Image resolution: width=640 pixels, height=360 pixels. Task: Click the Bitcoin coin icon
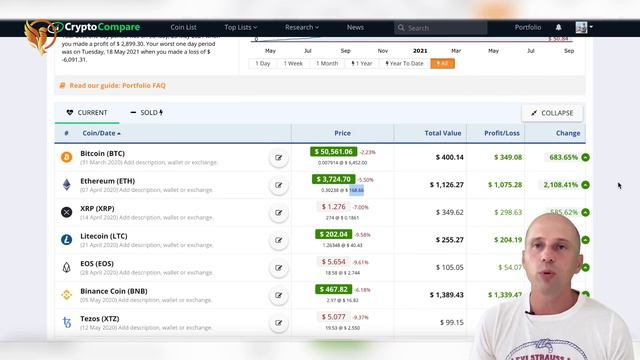point(67,157)
